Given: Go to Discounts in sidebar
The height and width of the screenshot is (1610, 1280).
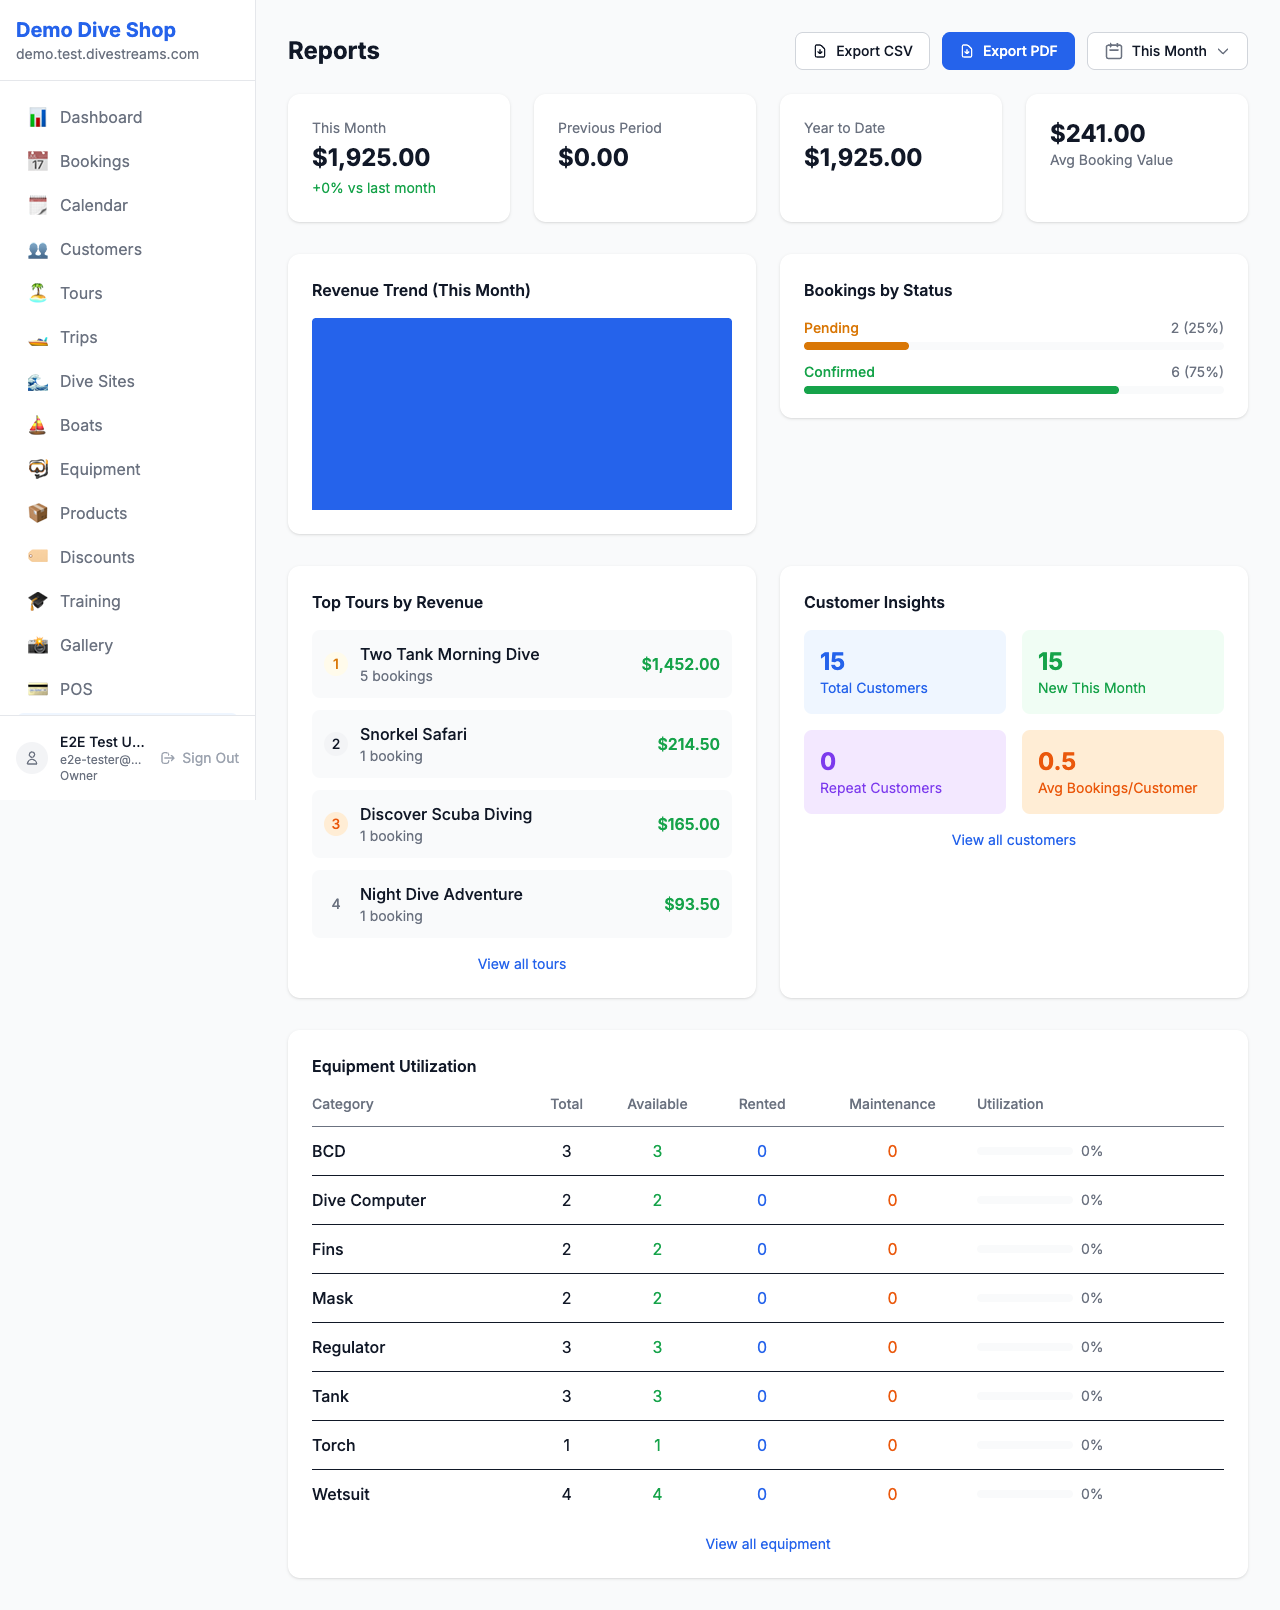Looking at the screenshot, I should coord(97,558).
